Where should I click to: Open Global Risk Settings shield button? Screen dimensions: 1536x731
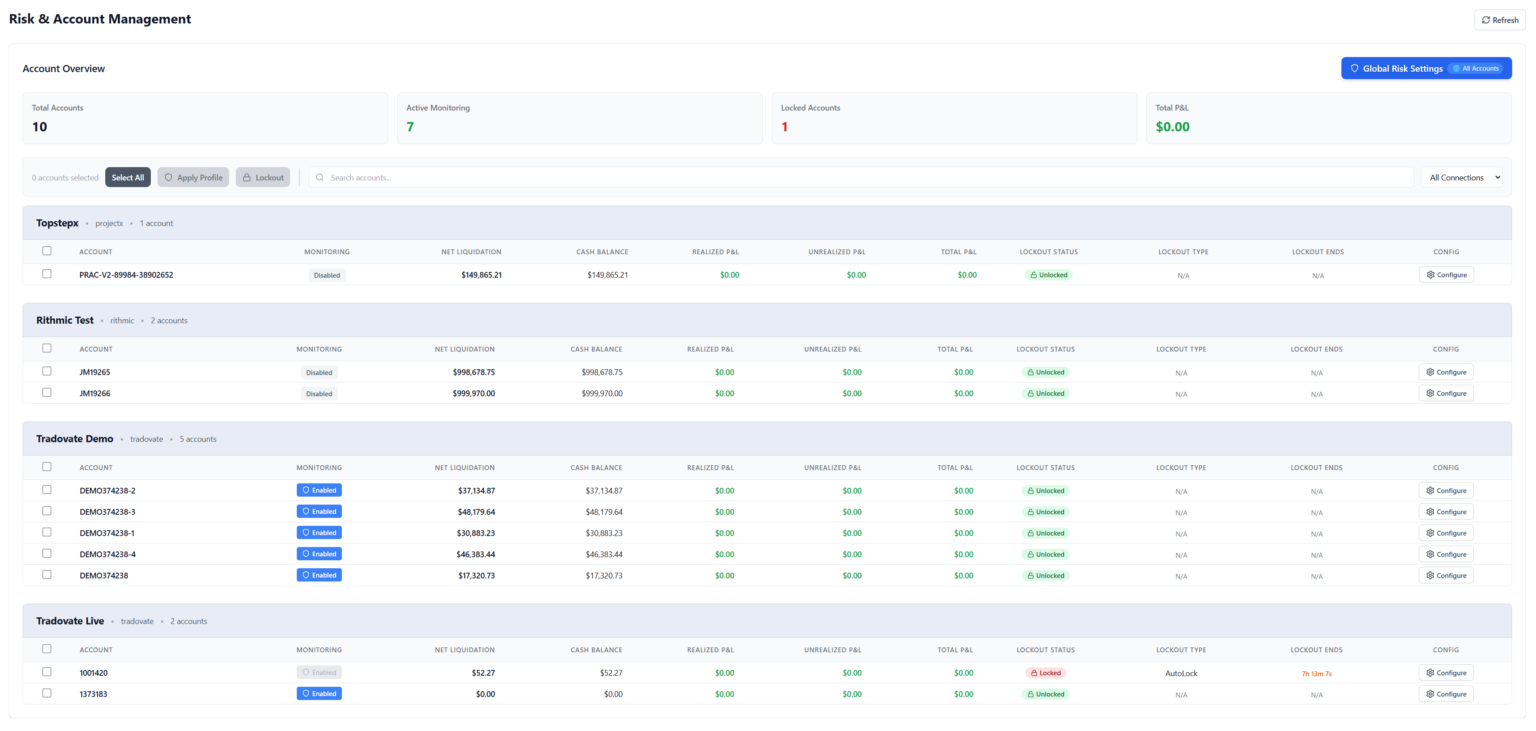pos(1425,68)
